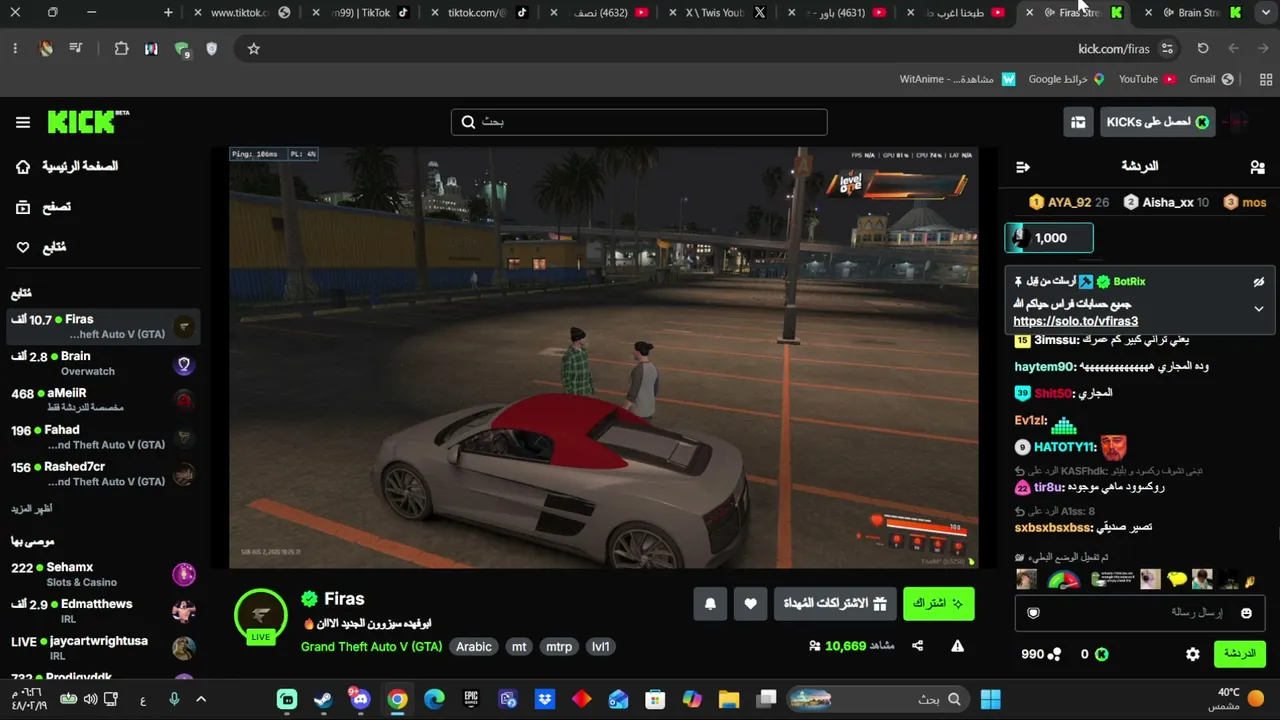Open recommended channel Sehamx
Image resolution: width=1280 pixels, height=720 pixels.
tap(103, 574)
